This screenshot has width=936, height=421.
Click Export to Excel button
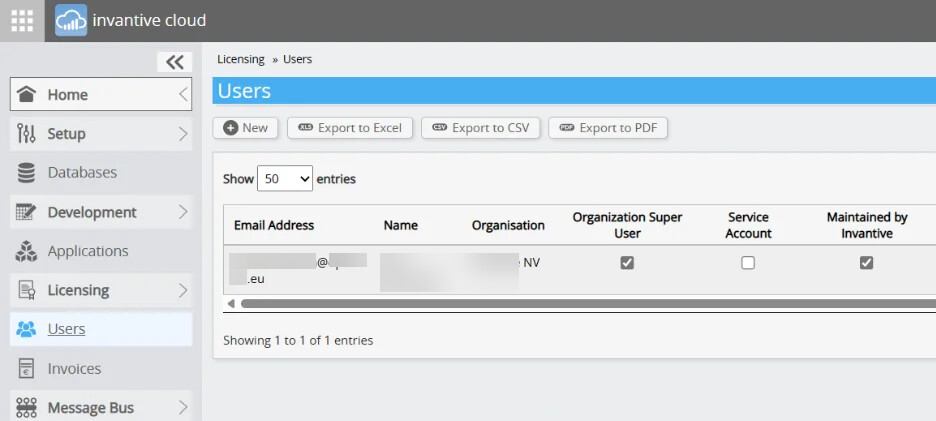pos(350,128)
